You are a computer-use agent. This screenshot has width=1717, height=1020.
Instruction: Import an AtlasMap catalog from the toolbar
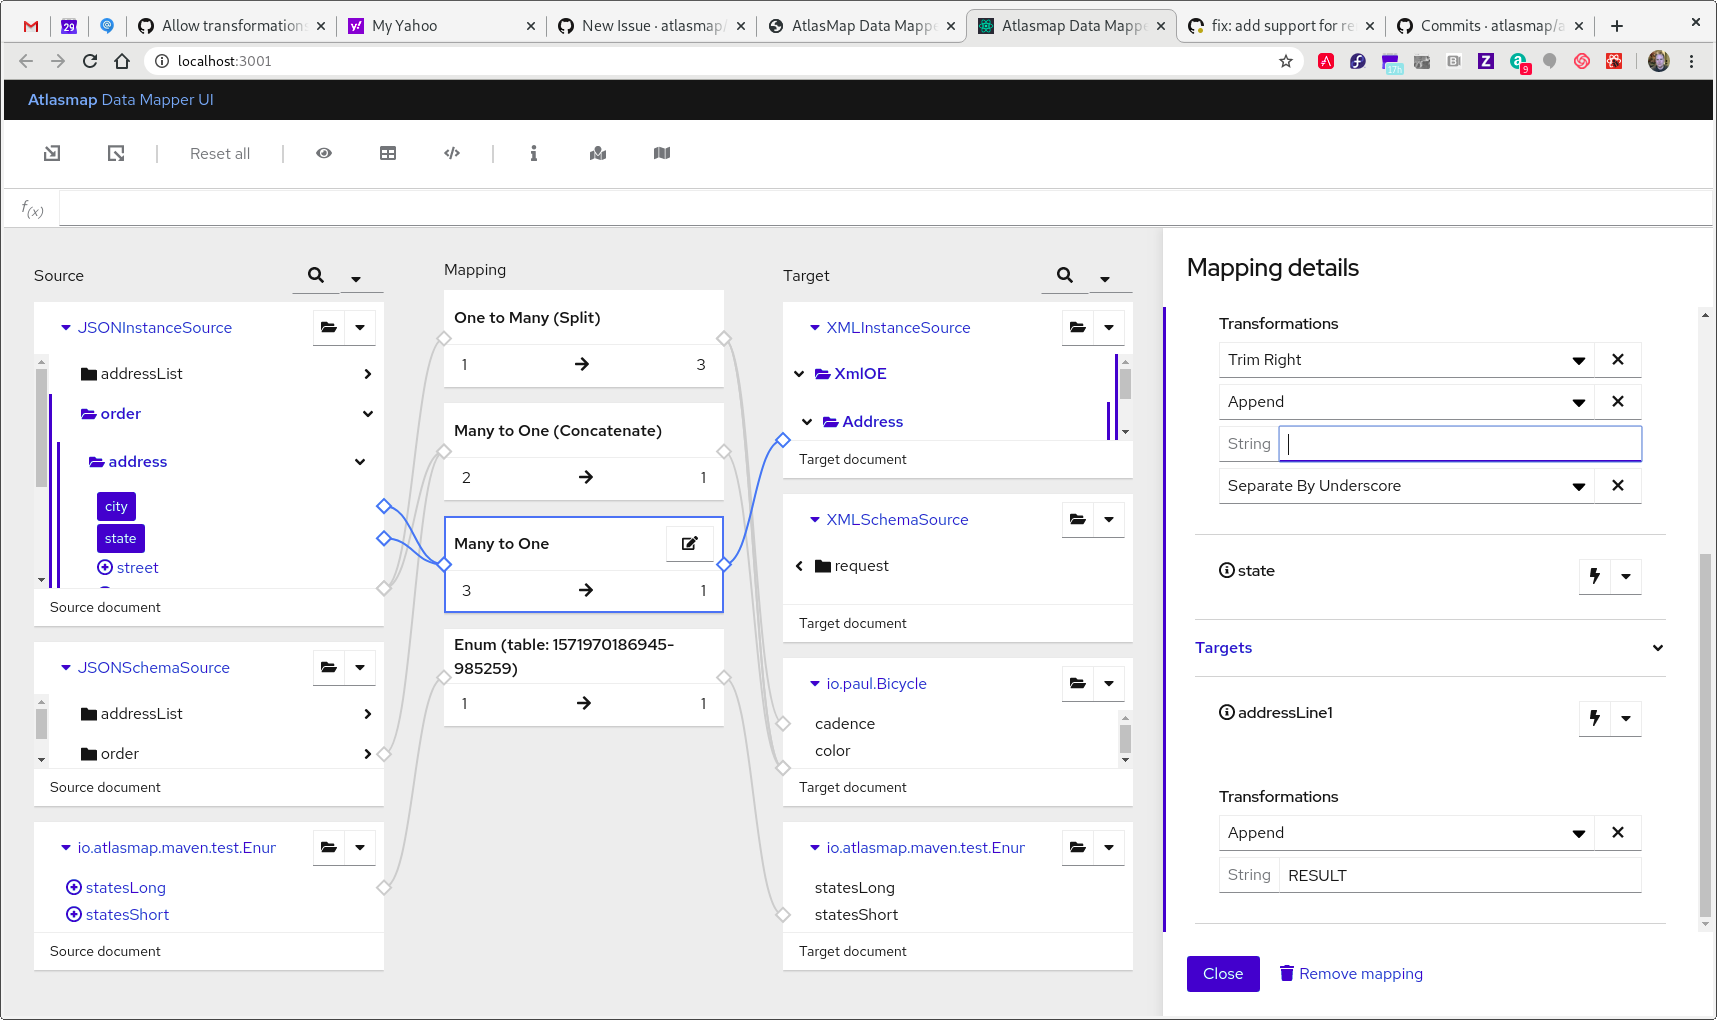click(51, 153)
